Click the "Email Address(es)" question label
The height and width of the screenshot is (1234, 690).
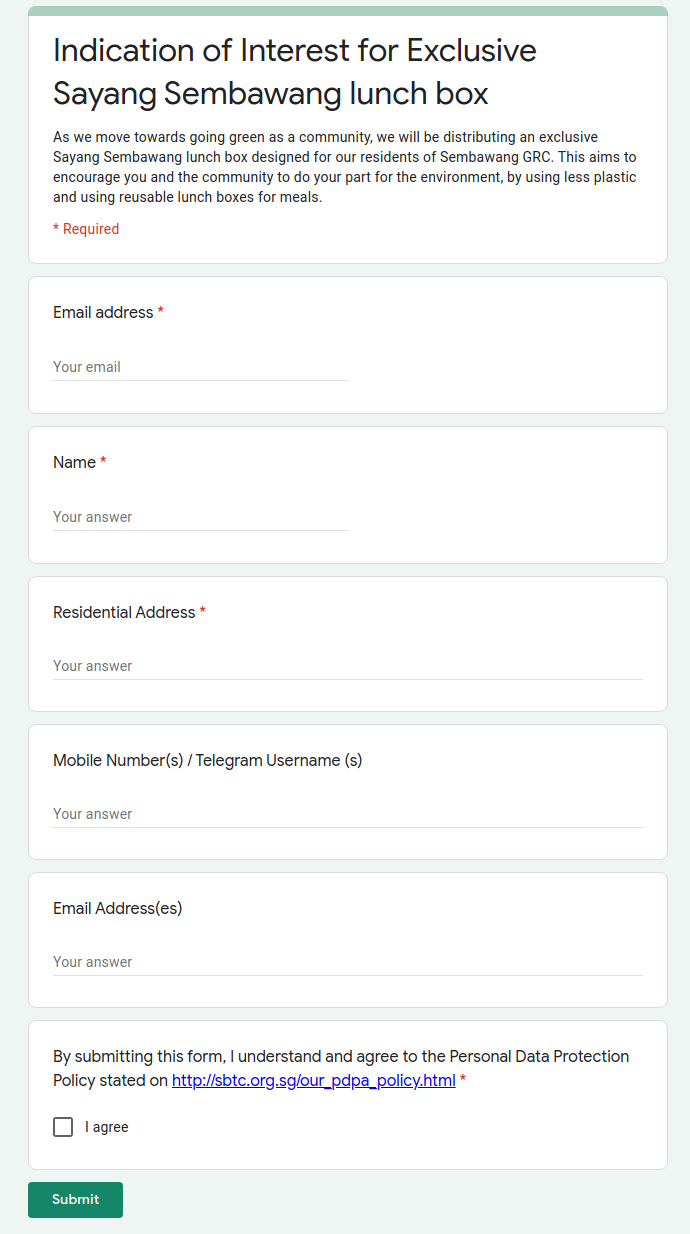117,908
